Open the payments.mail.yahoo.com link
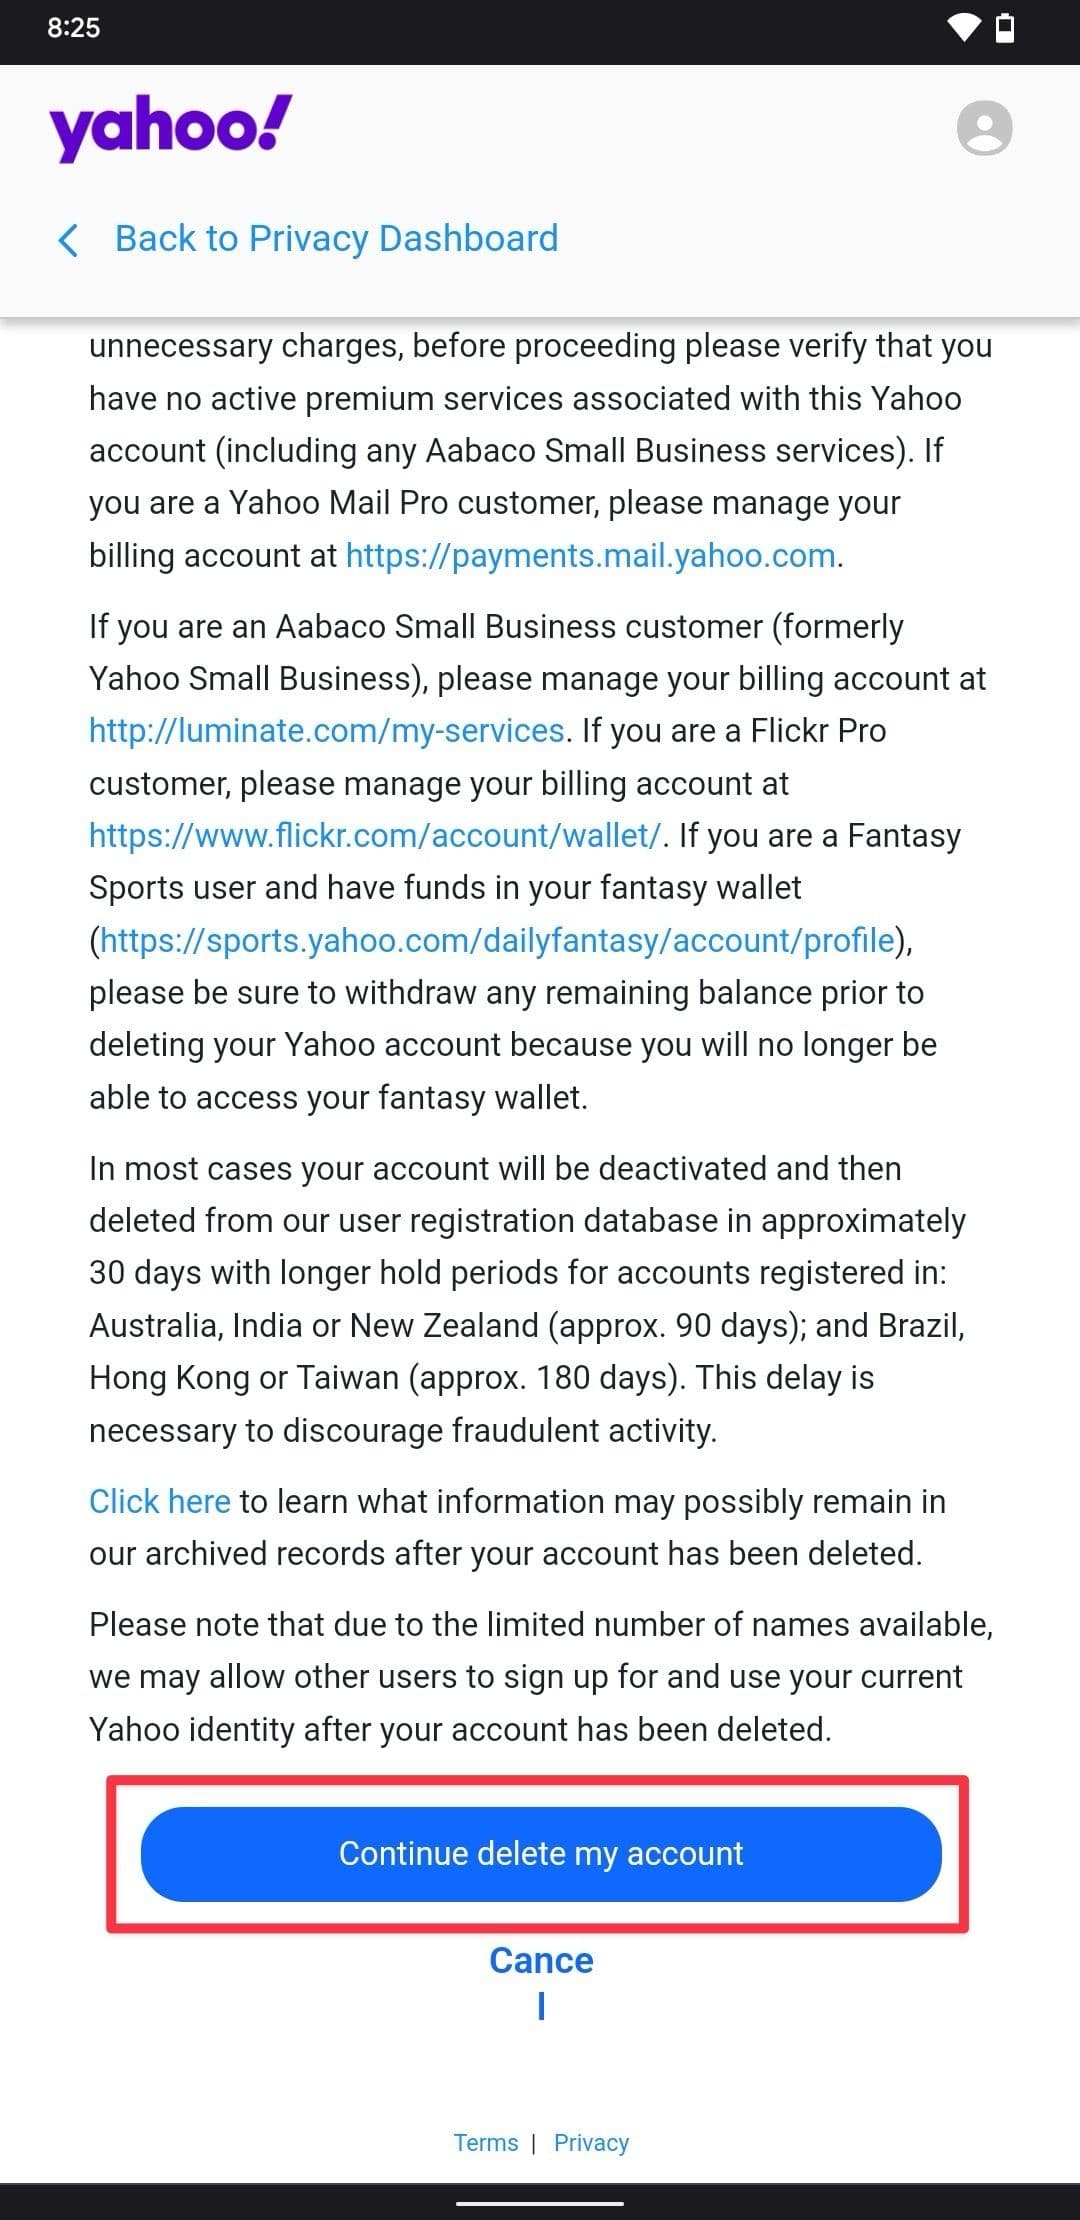1080x2220 pixels. (x=590, y=556)
